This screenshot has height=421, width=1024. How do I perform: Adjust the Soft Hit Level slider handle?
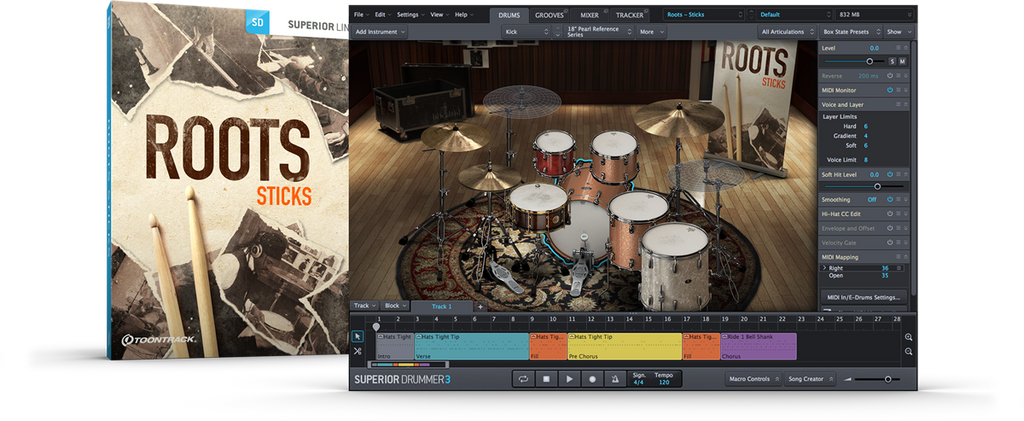pyautogui.click(x=877, y=187)
